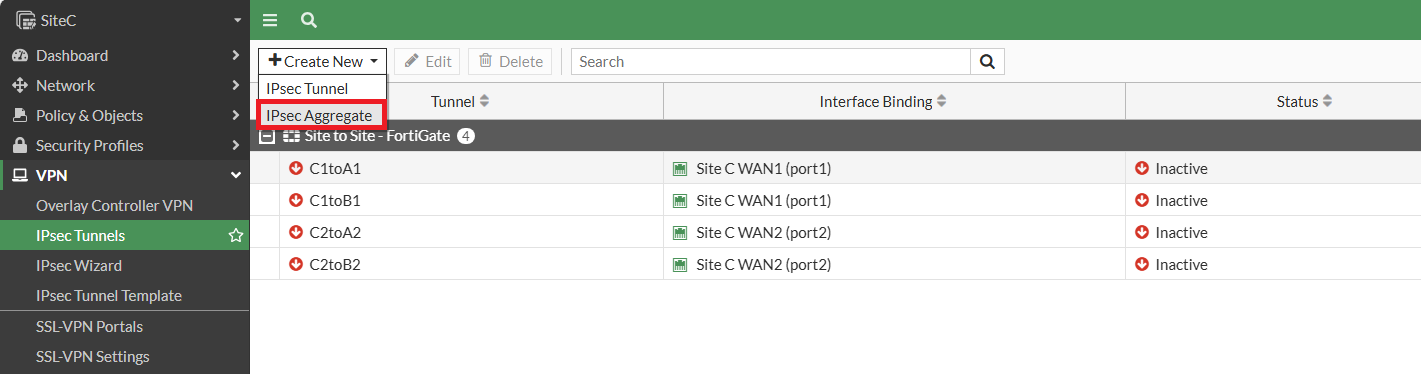
Task: Click the magnifier icon in the green header
Action: [x=309, y=20]
